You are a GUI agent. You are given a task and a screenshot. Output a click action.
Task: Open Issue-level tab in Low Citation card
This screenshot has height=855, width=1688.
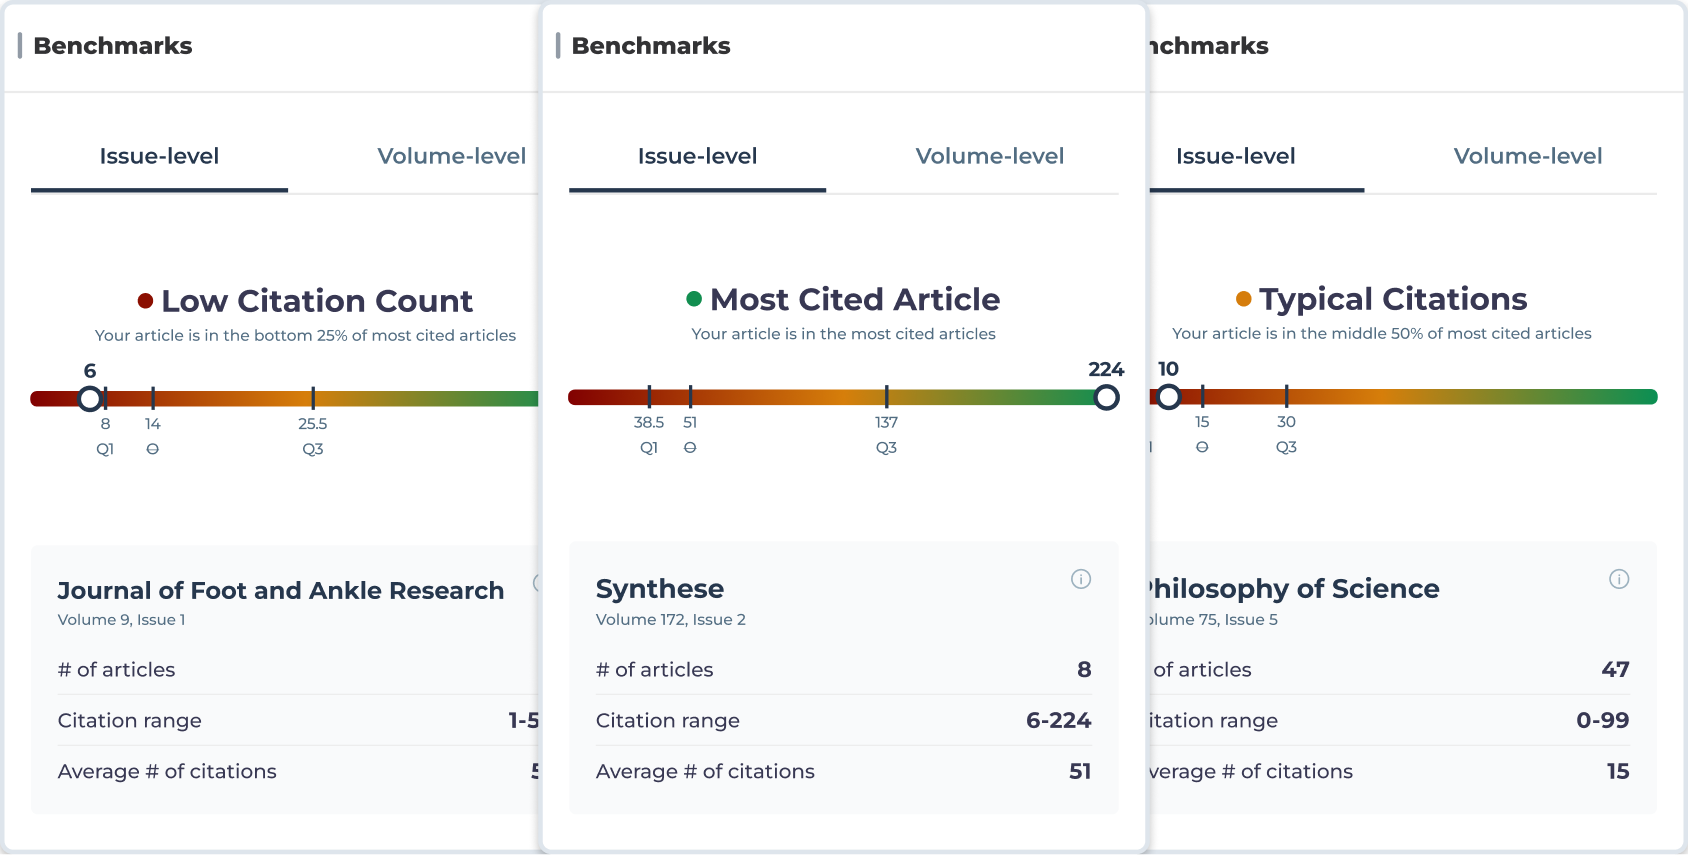(x=159, y=157)
